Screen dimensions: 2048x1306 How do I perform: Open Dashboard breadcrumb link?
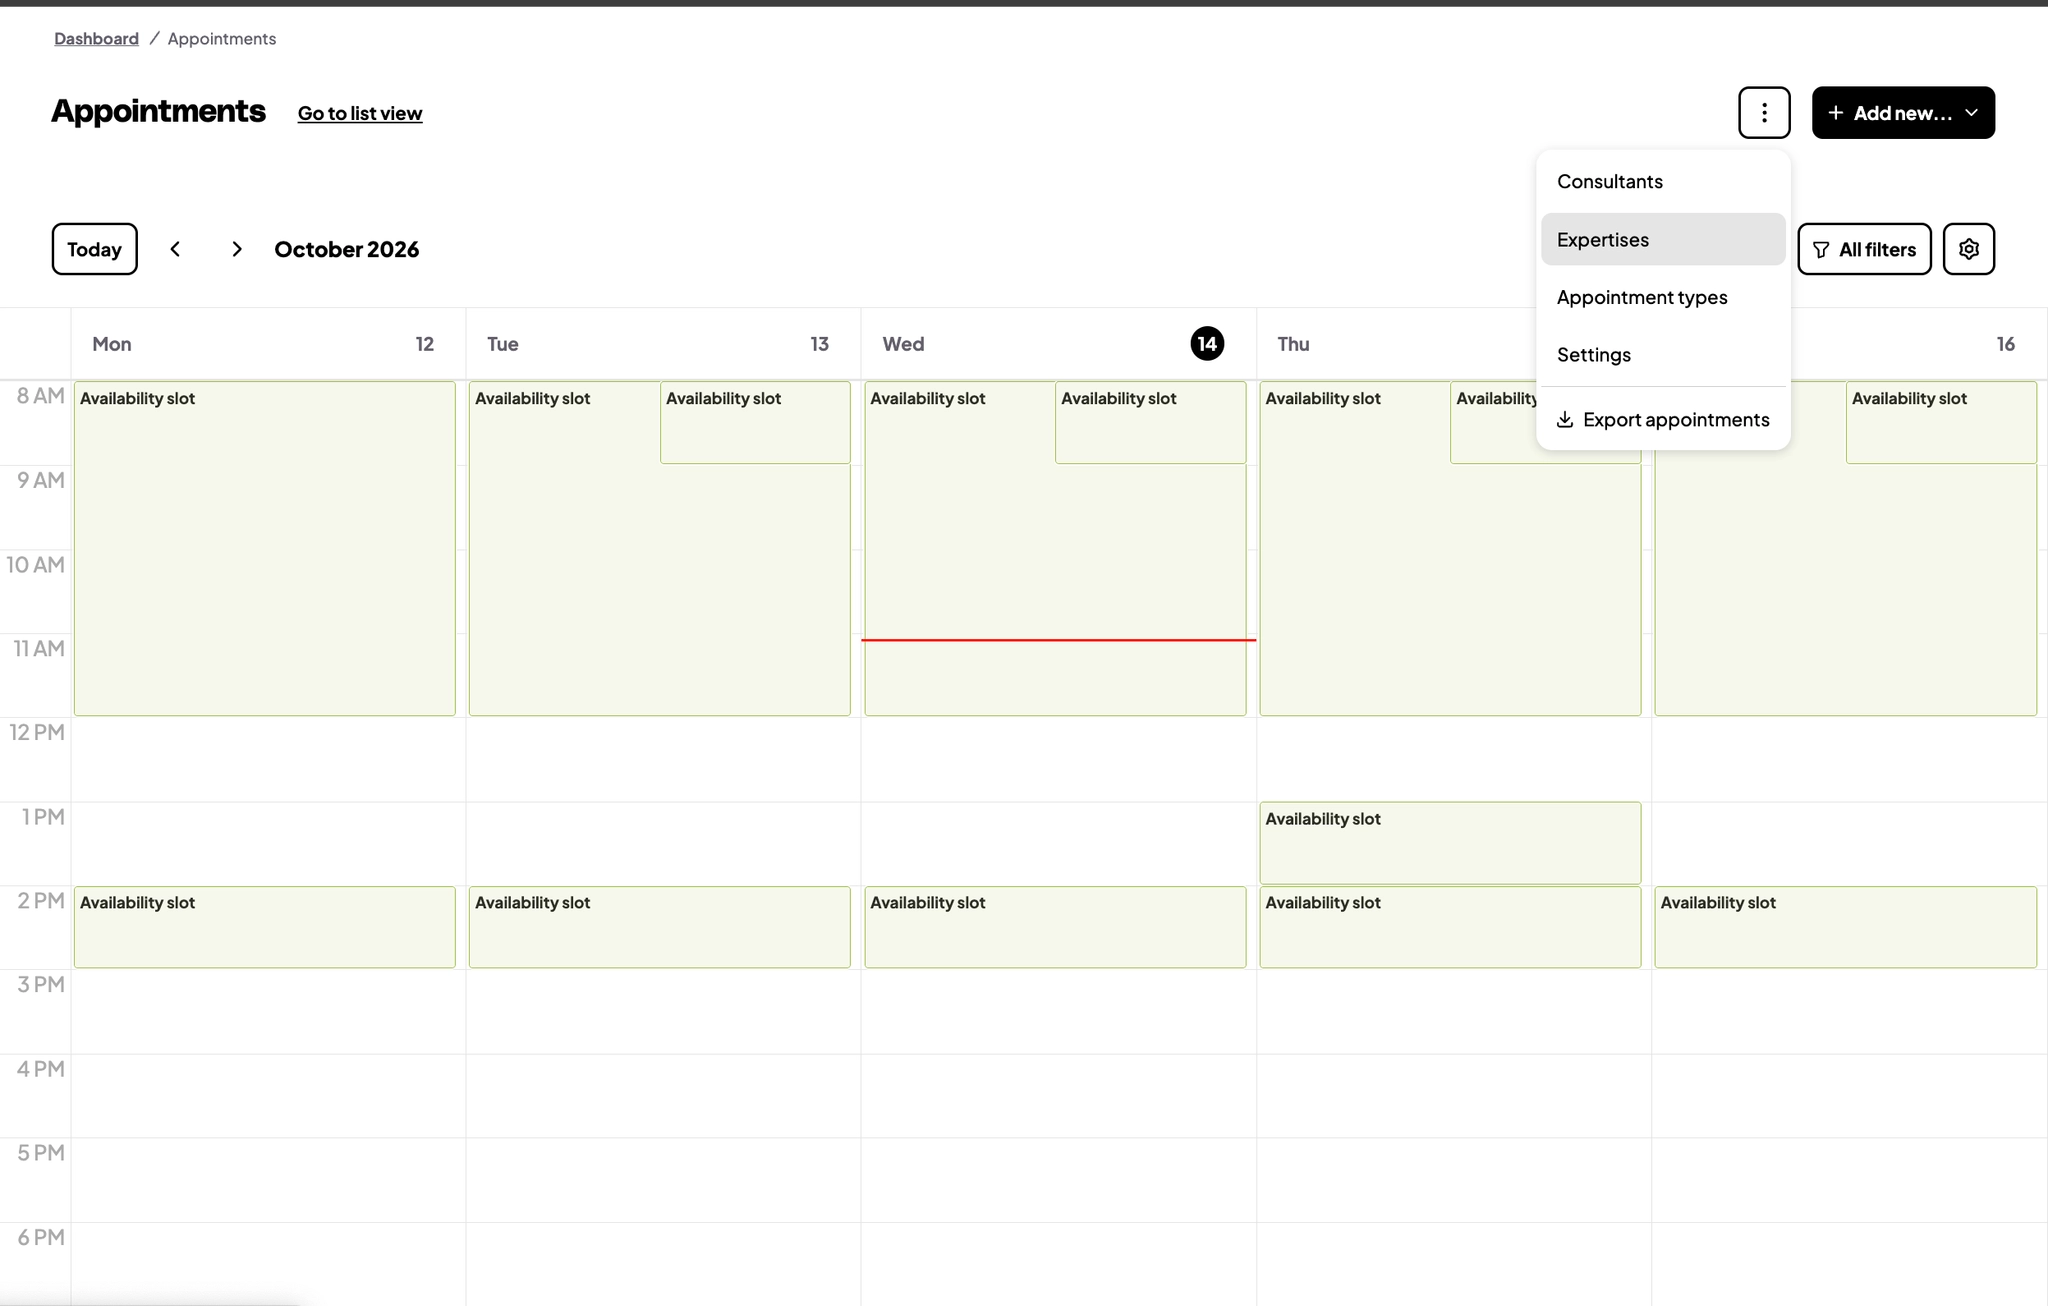[x=96, y=38]
